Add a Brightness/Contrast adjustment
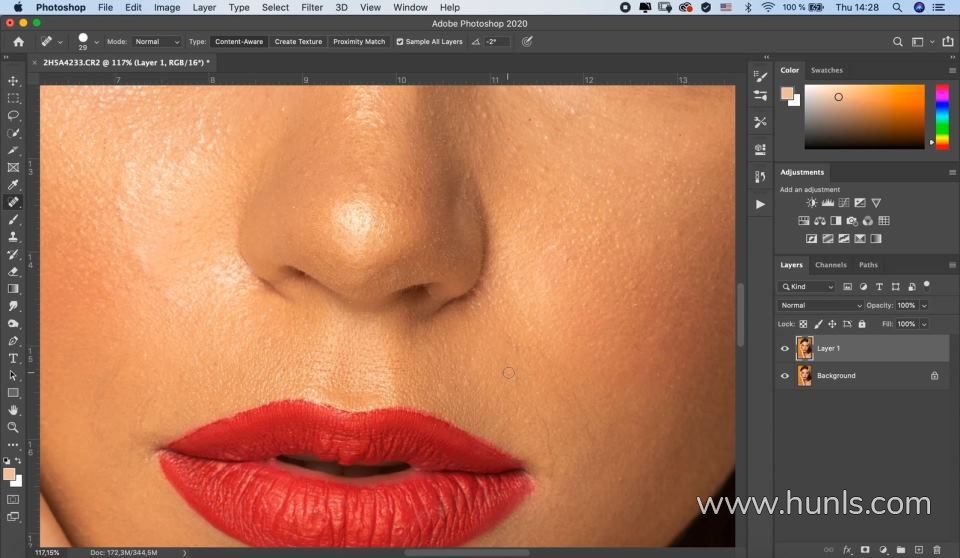This screenshot has height=558, width=960. coord(812,203)
